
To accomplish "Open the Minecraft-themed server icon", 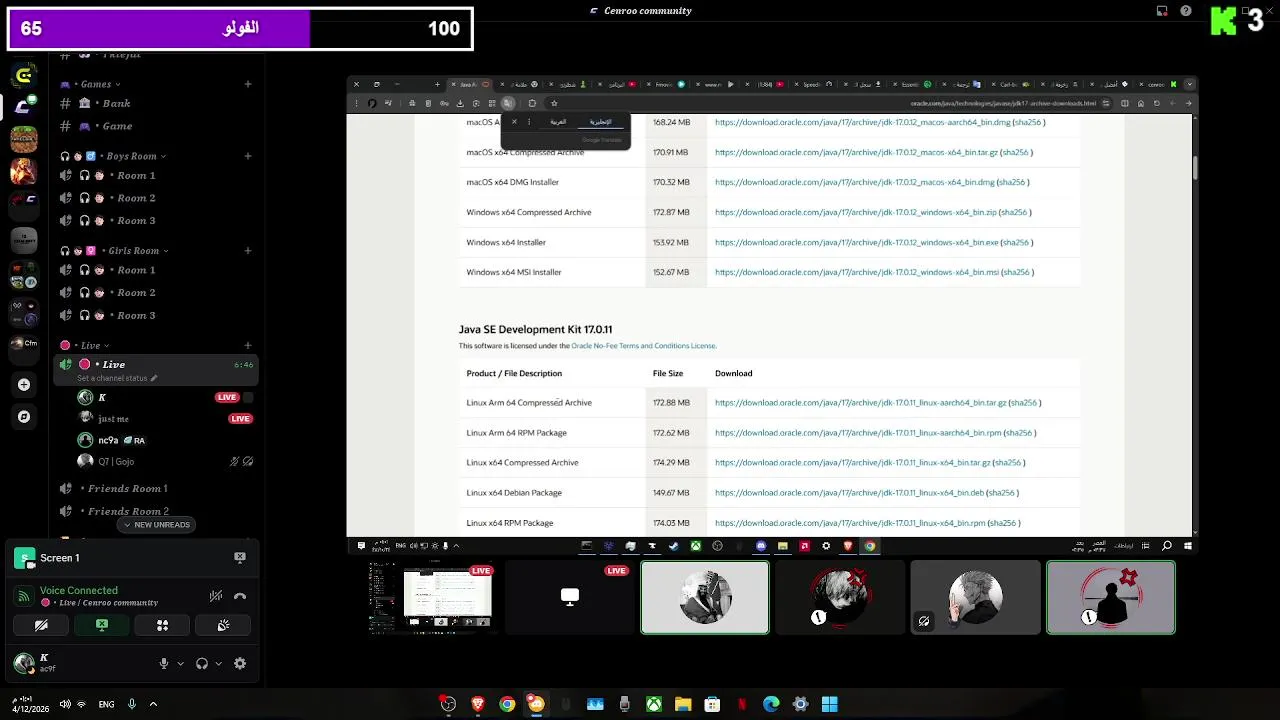I will 24,139.
